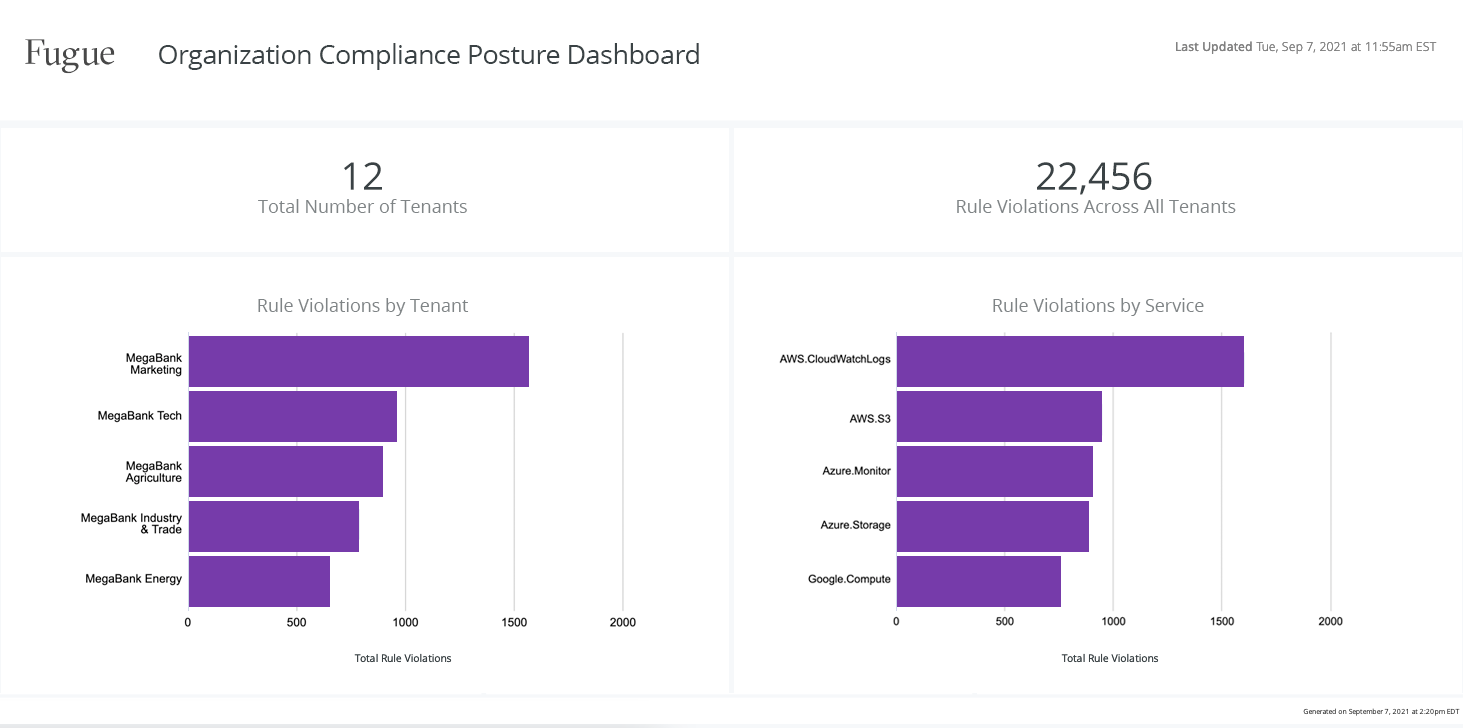Click the Total Number of Tenants label
The height and width of the screenshot is (728, 1463).
[x=362, y=207]
